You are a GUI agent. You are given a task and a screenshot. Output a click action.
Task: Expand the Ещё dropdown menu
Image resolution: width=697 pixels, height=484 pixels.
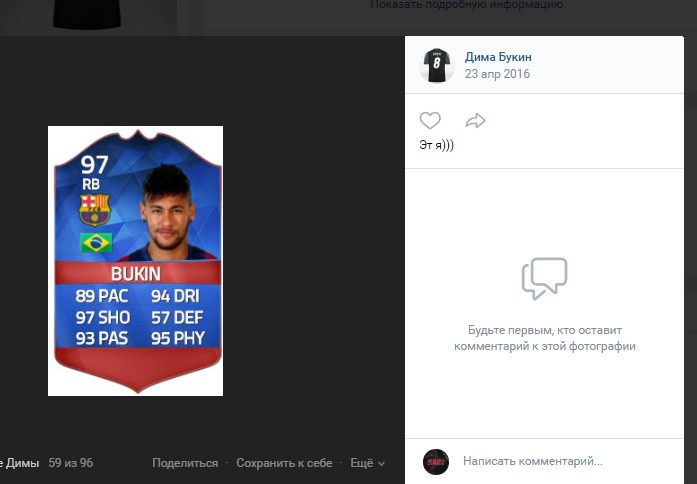coord(367,463)
